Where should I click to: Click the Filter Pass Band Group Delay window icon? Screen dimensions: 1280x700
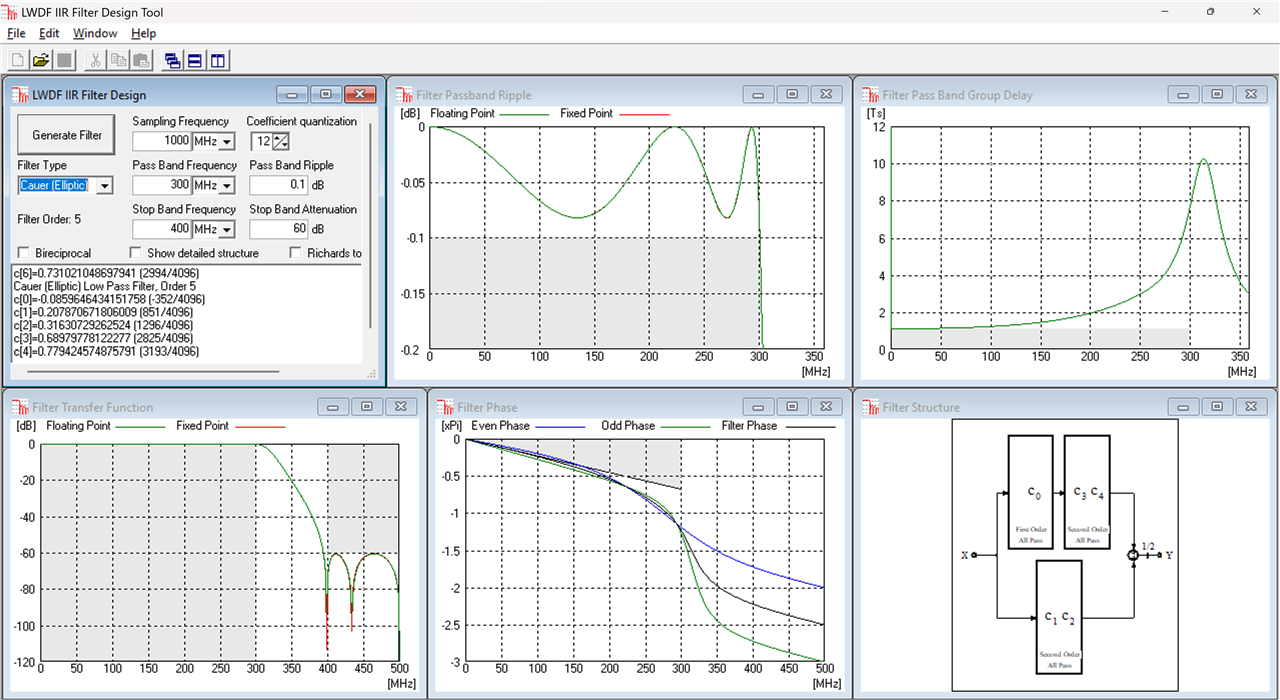click(870, 95)
